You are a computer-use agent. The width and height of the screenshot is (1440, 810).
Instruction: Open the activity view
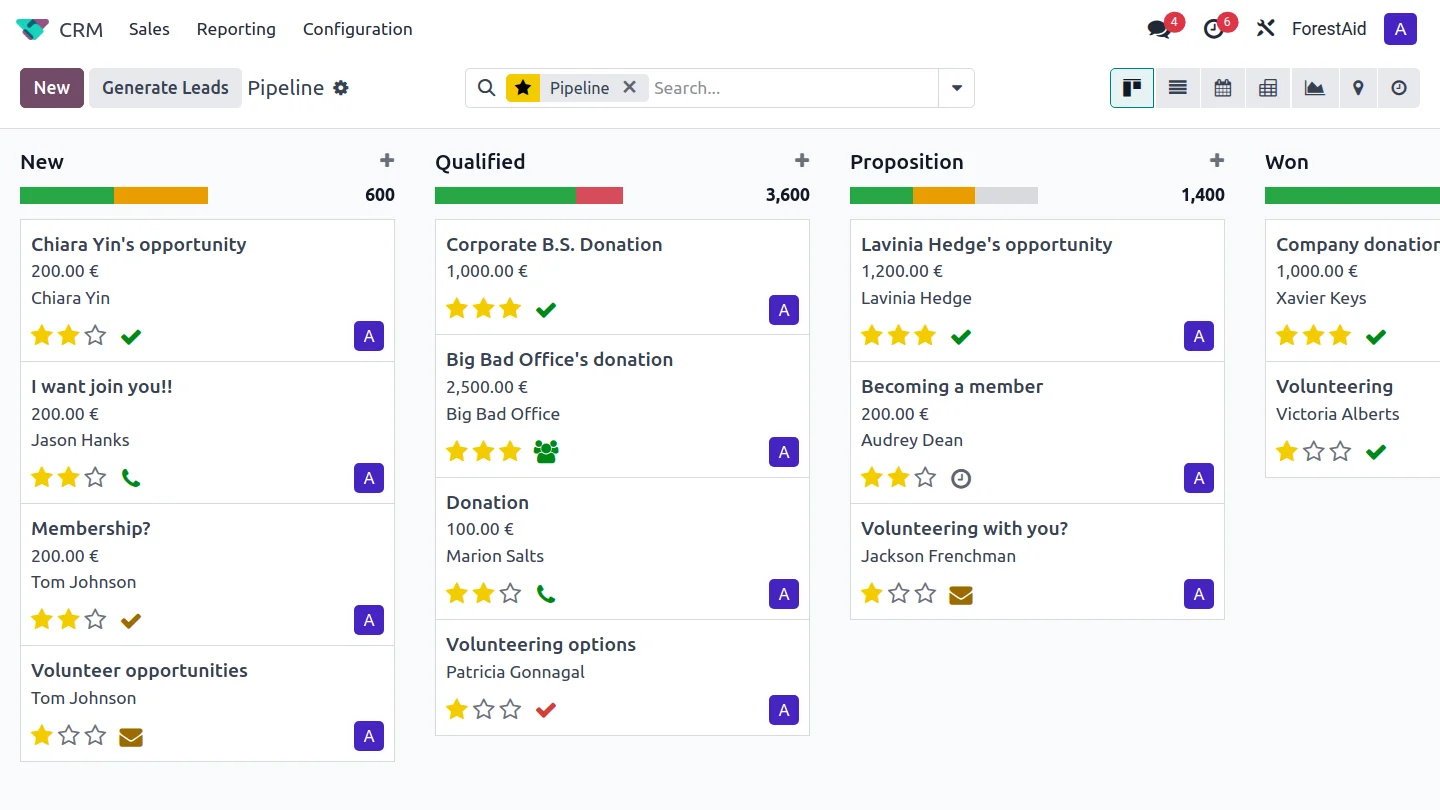pyautogui.click(x=1399, y=88)
